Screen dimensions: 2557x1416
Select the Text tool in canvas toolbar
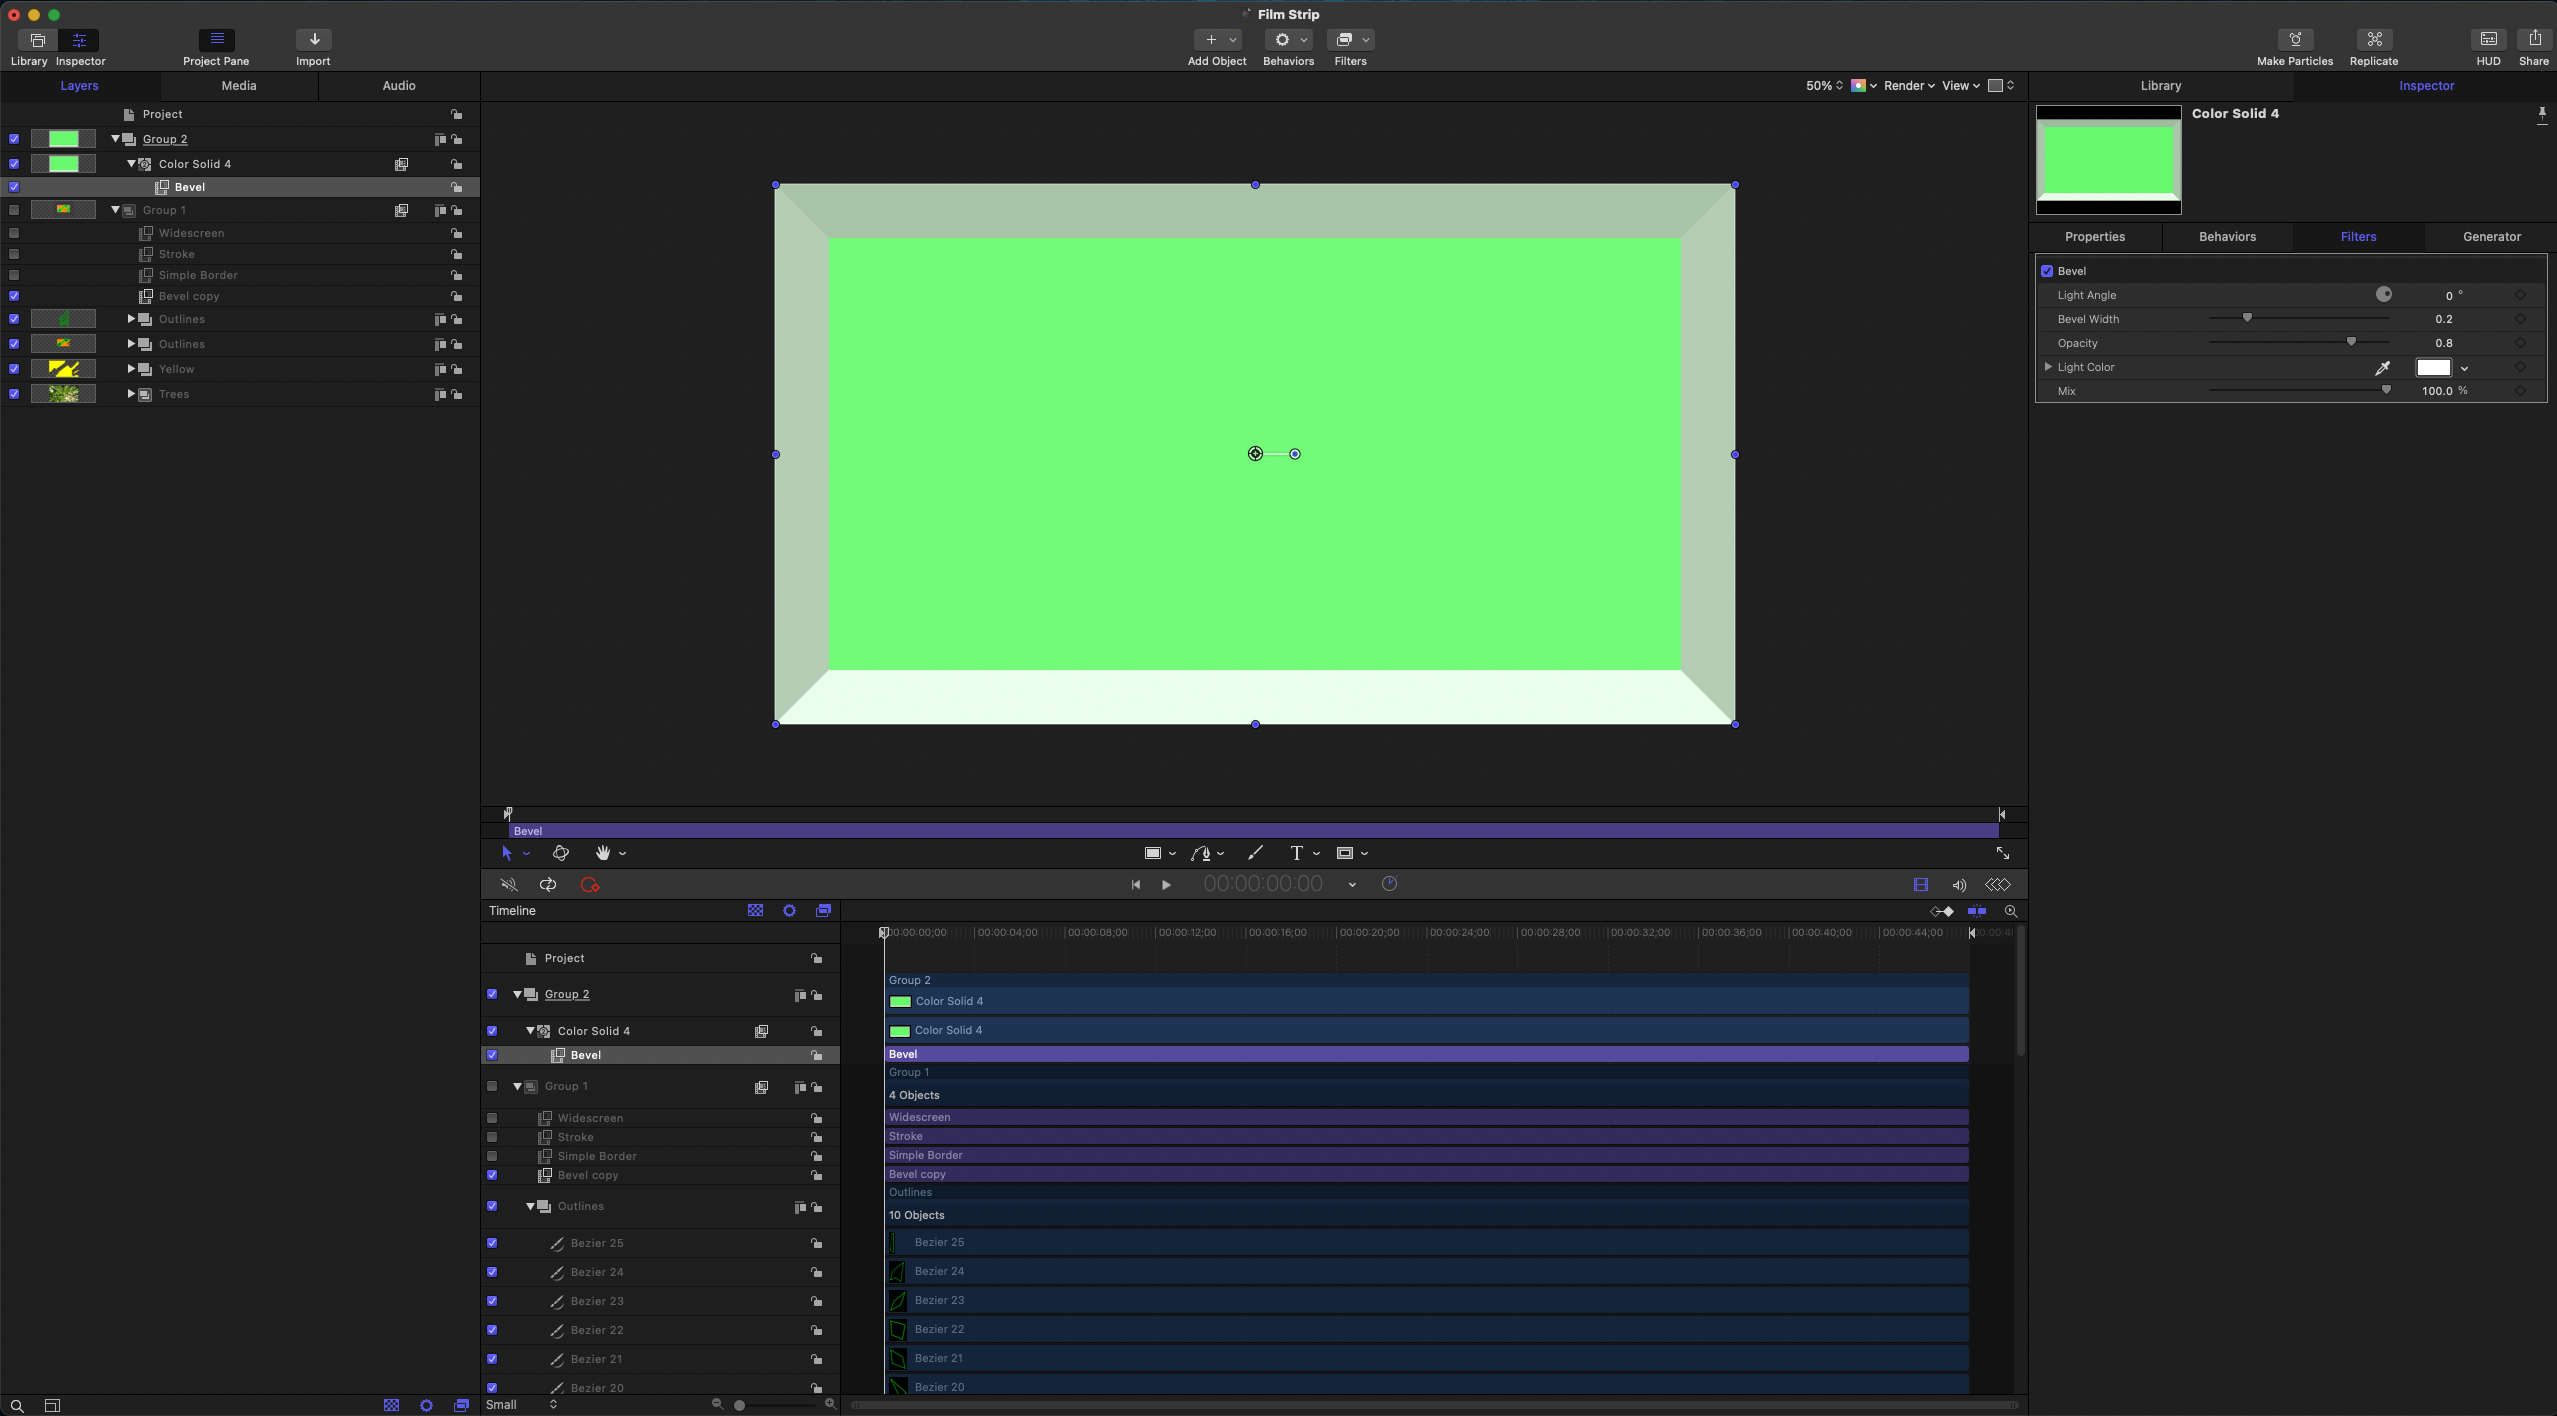[x=1297, y=853]
